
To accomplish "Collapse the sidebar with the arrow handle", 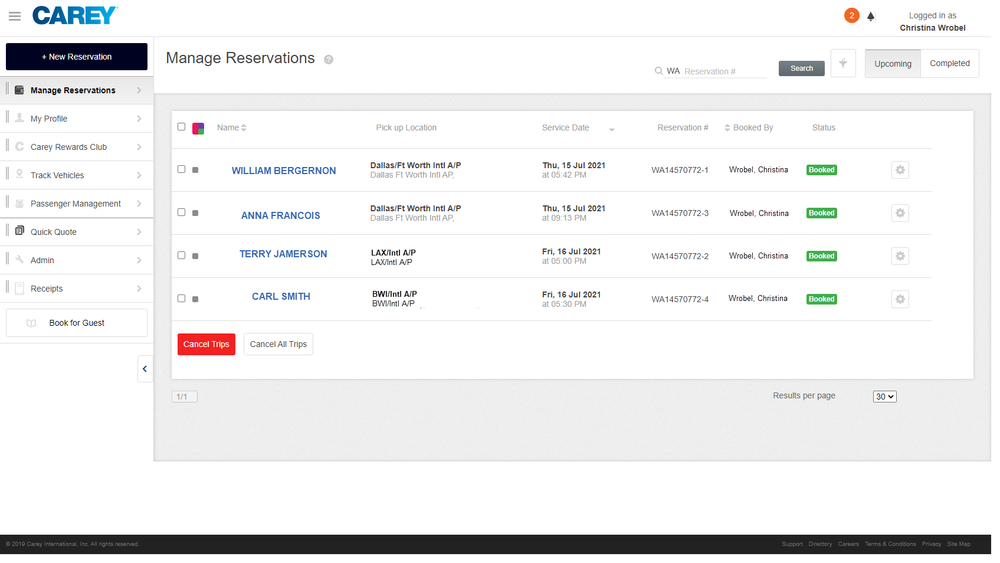I will coord(145,369).
